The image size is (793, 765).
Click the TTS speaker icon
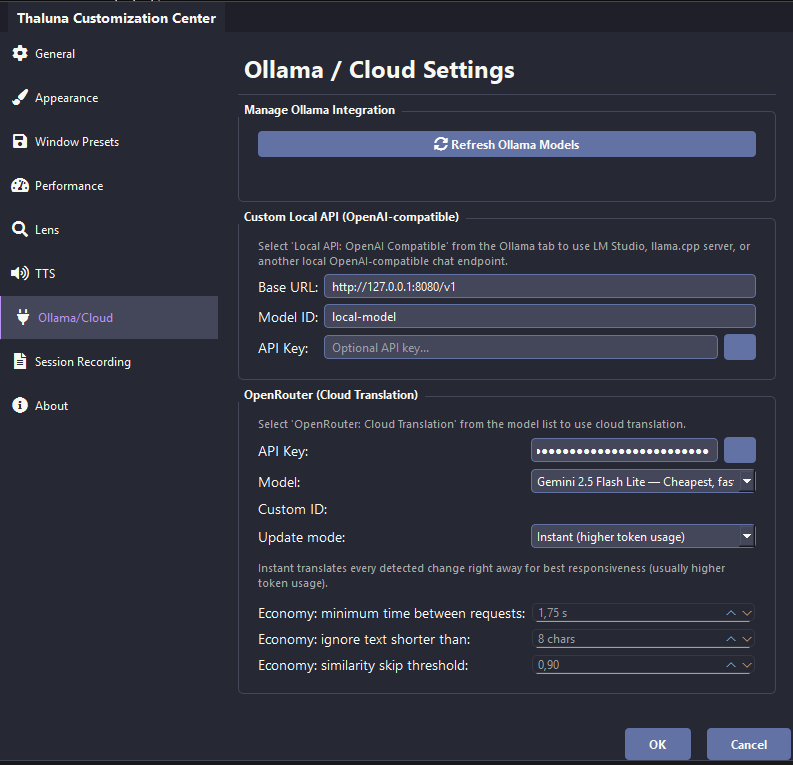(20, 274)
